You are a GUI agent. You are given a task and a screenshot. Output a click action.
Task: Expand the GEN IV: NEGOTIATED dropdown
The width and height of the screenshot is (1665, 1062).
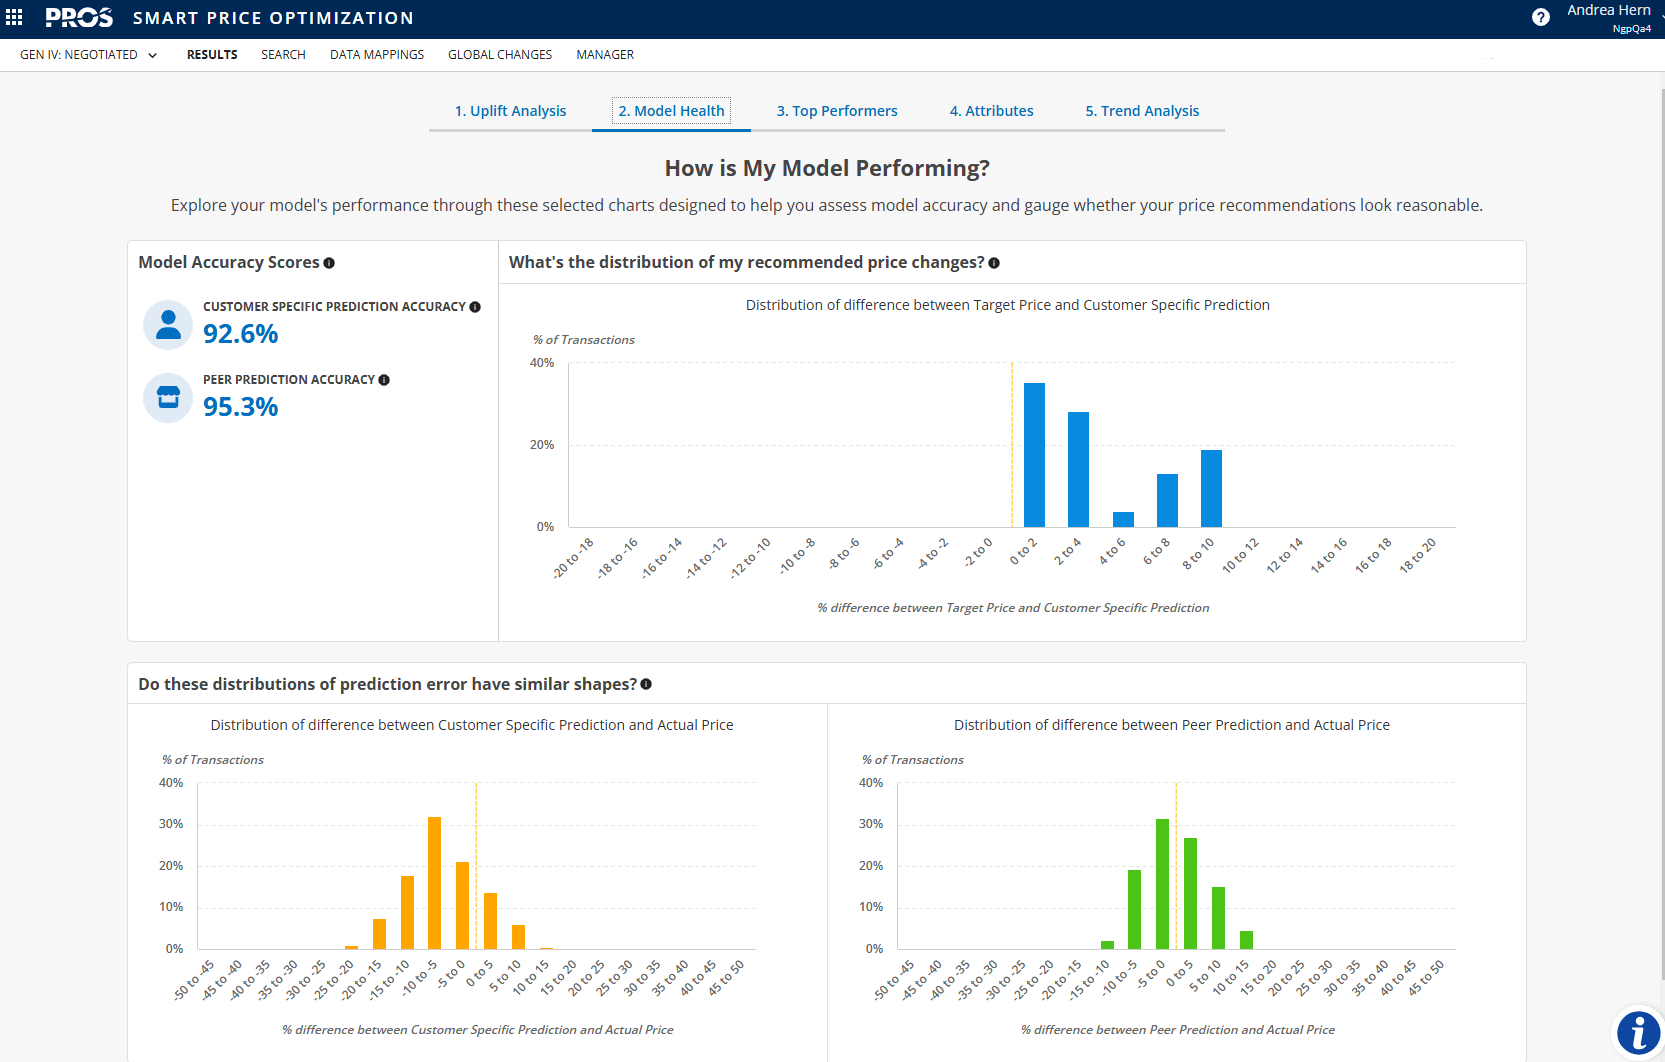pyautogui.click(x=88, y=55)
